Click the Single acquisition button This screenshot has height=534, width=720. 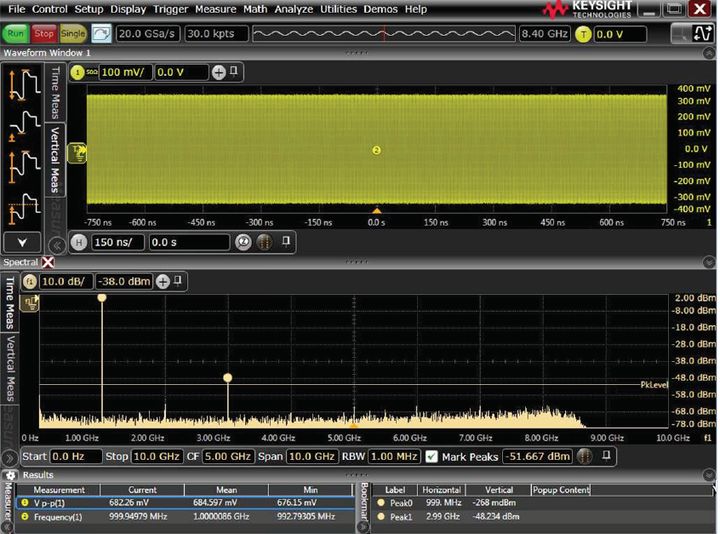[x=73, y=33]
